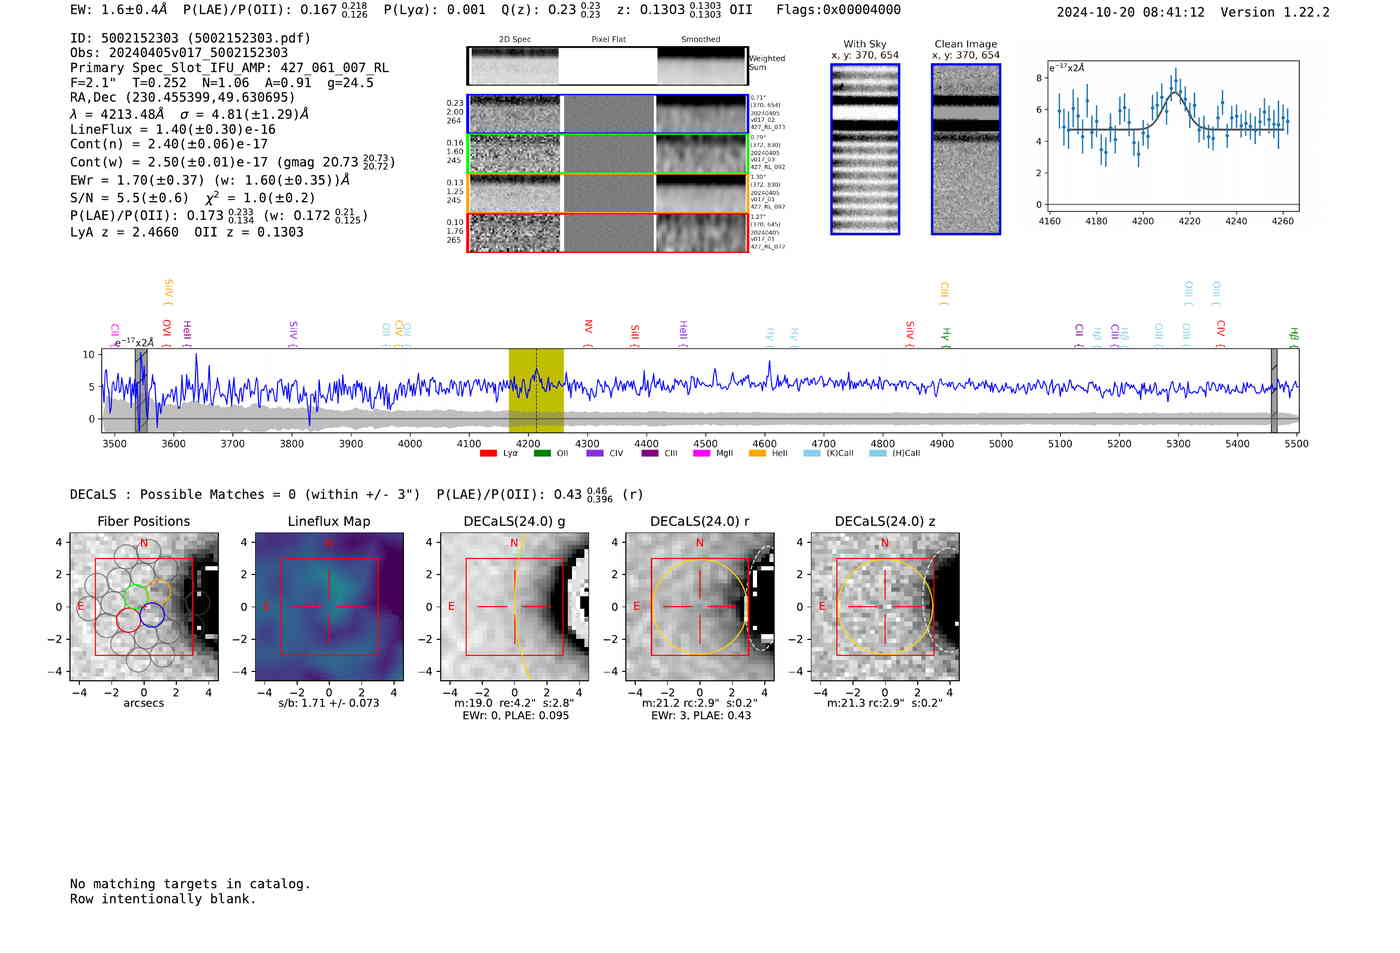Screen dimensions: 1400x953
Task: Click the green-bordered fiber spectrum row
Action: 607,154
